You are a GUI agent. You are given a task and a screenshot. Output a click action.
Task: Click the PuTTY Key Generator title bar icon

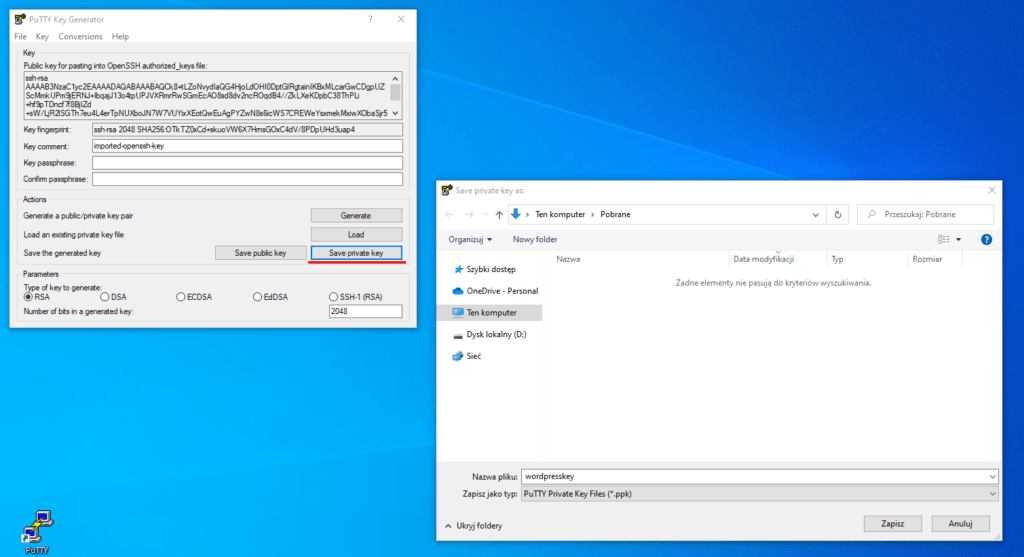pyautogui.click(x=20, y=20)
